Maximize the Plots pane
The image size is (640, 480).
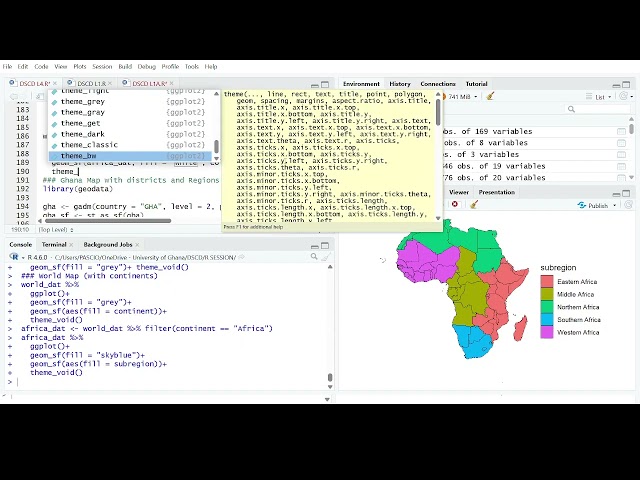point(626,193)
